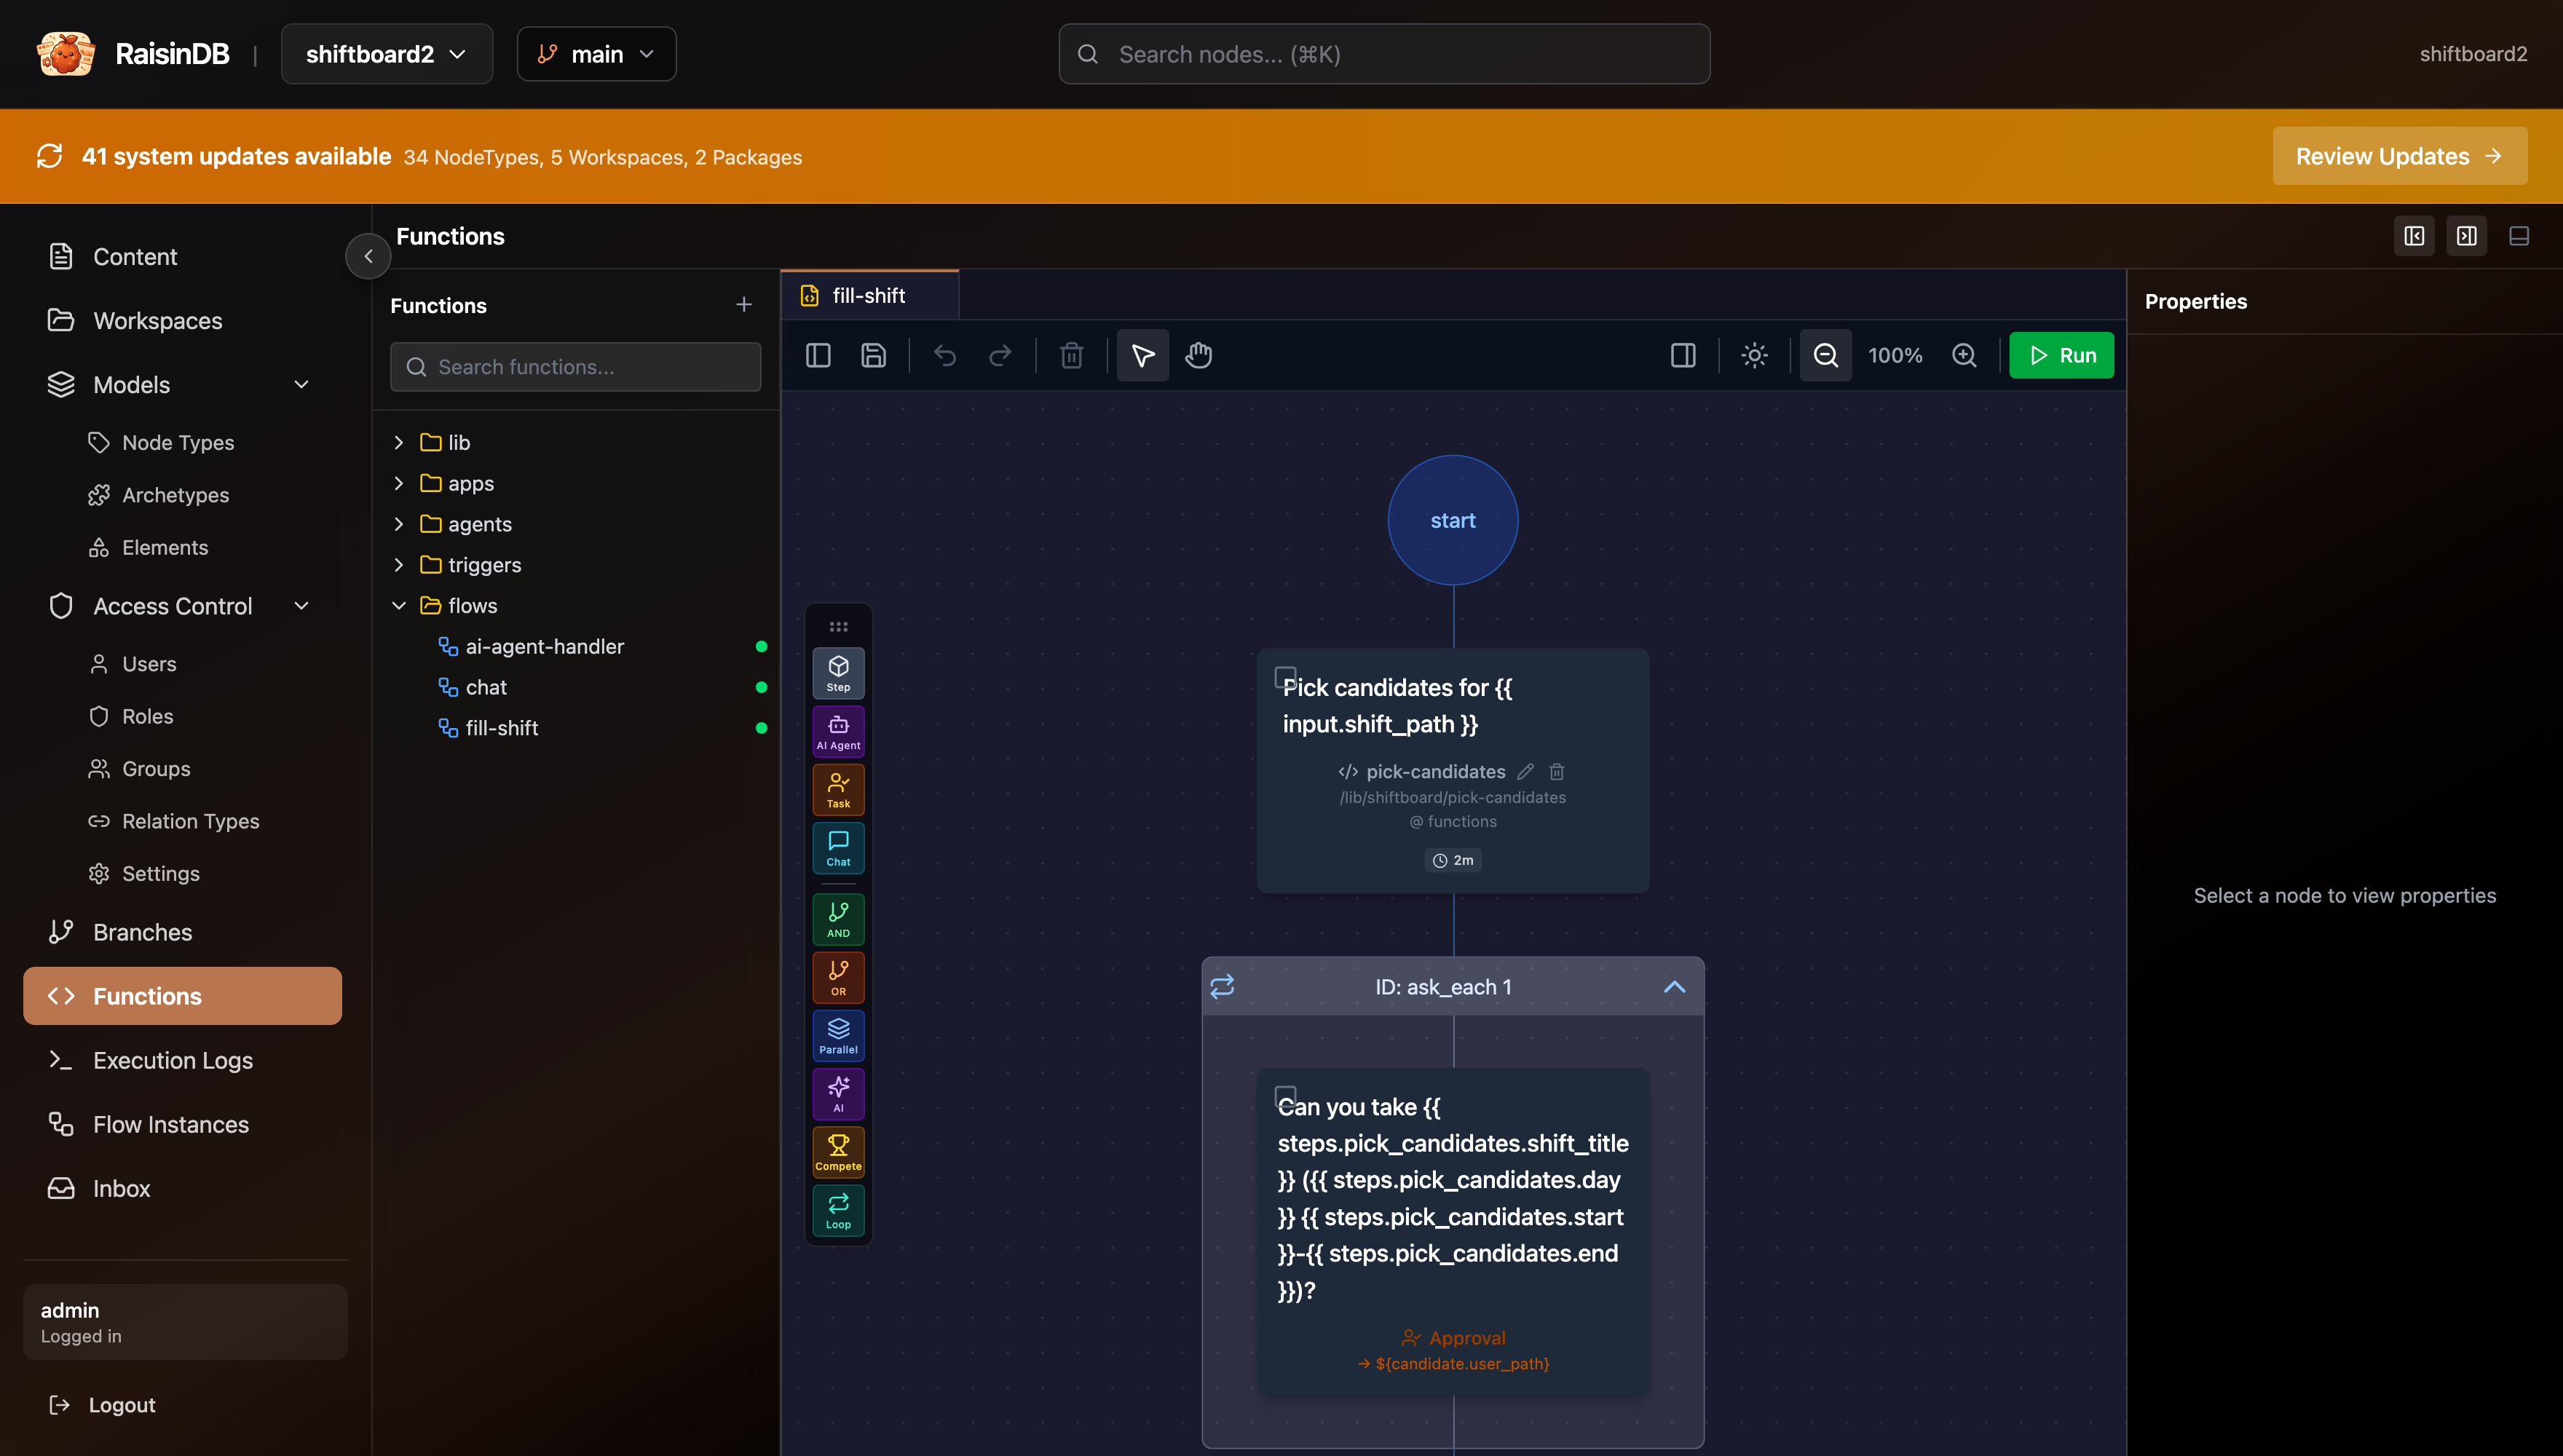Click the plus icon in the Functions panel
Viewport: 2563px width, 1456px height.
[x=743, y=304]
